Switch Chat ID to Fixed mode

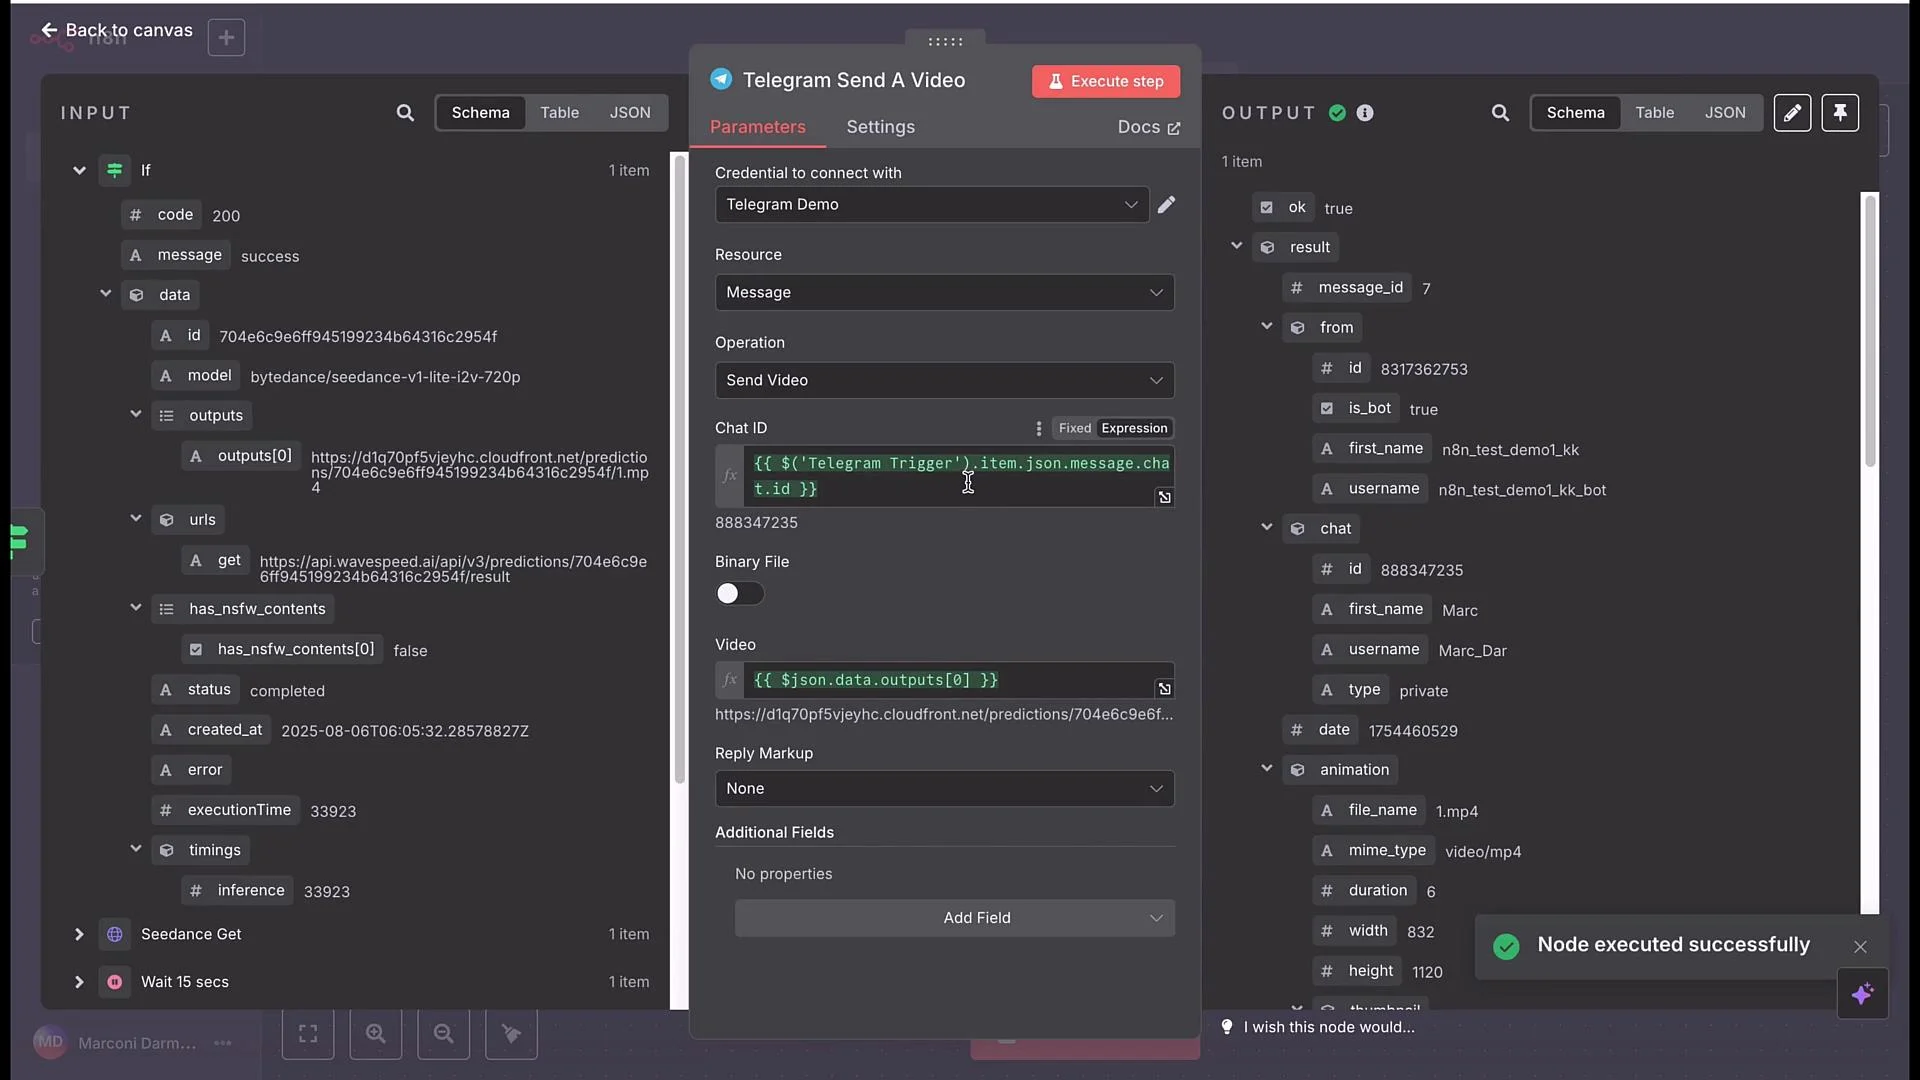pos(1075,428)
